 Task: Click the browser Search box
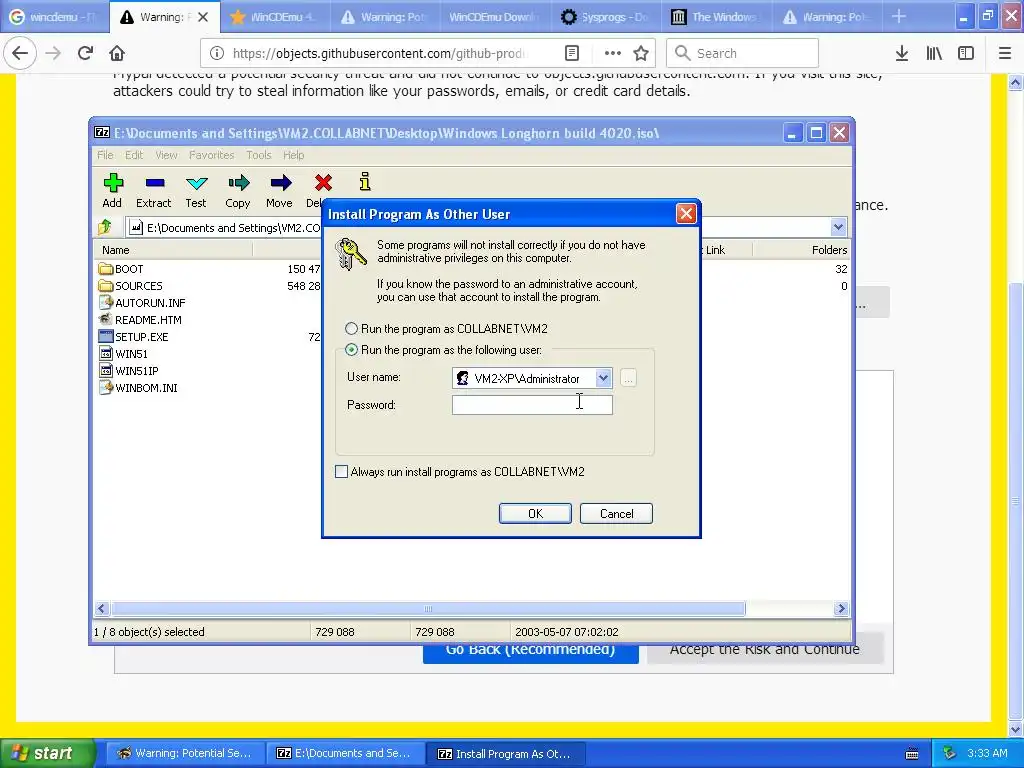click(x=742, y=53)
